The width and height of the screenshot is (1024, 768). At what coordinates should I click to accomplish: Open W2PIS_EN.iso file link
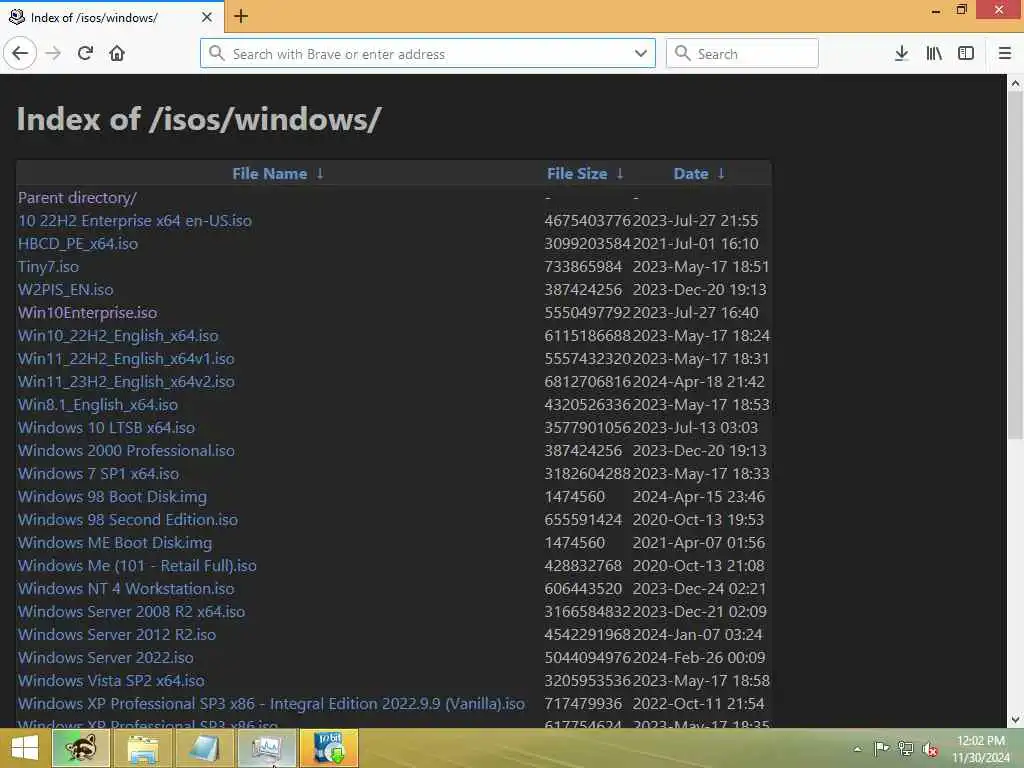pyautogui.click(x=65, y=289)
